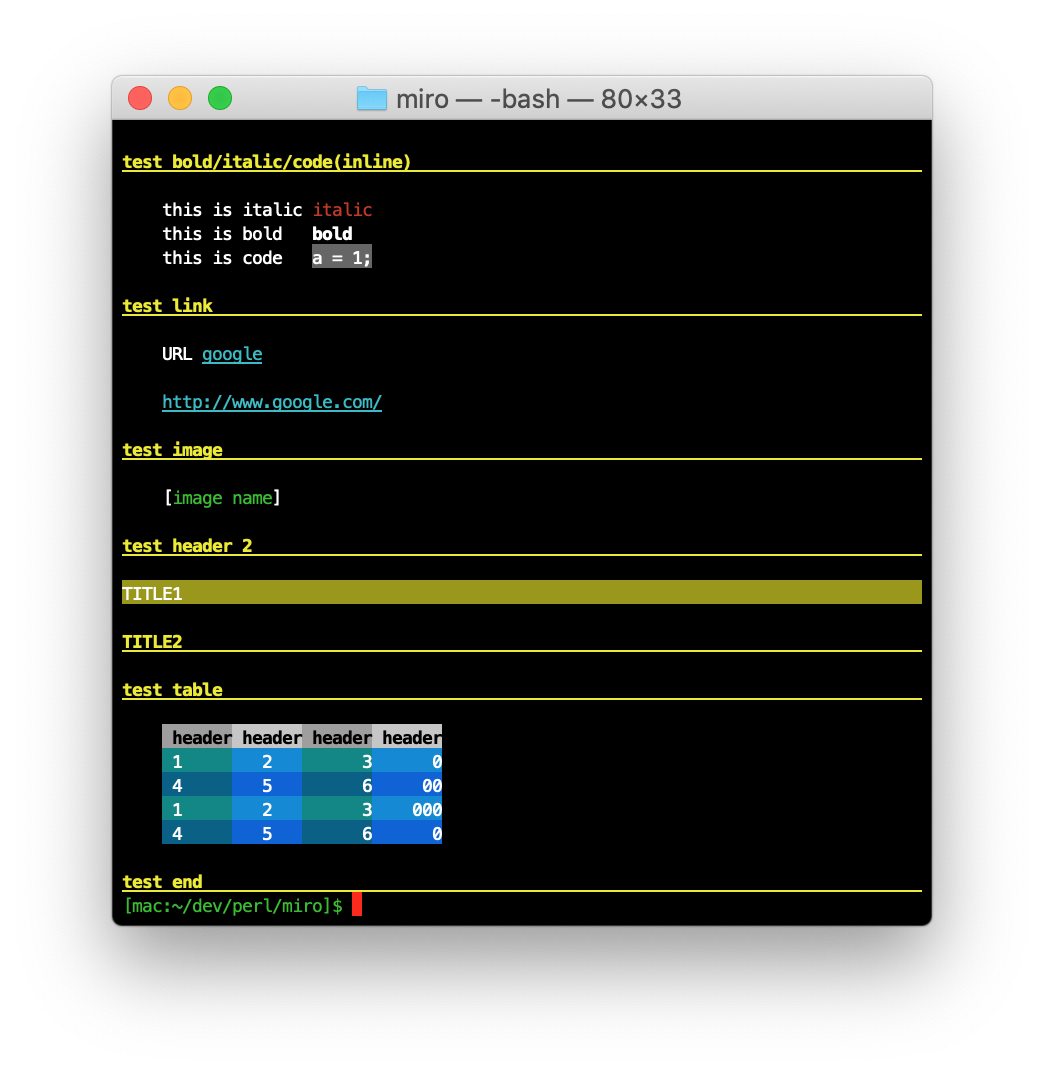This screenshot has height=1074, width=1044.
Task: Click the '[image name]' placeholder text
Action: click(x=222, y=498)
